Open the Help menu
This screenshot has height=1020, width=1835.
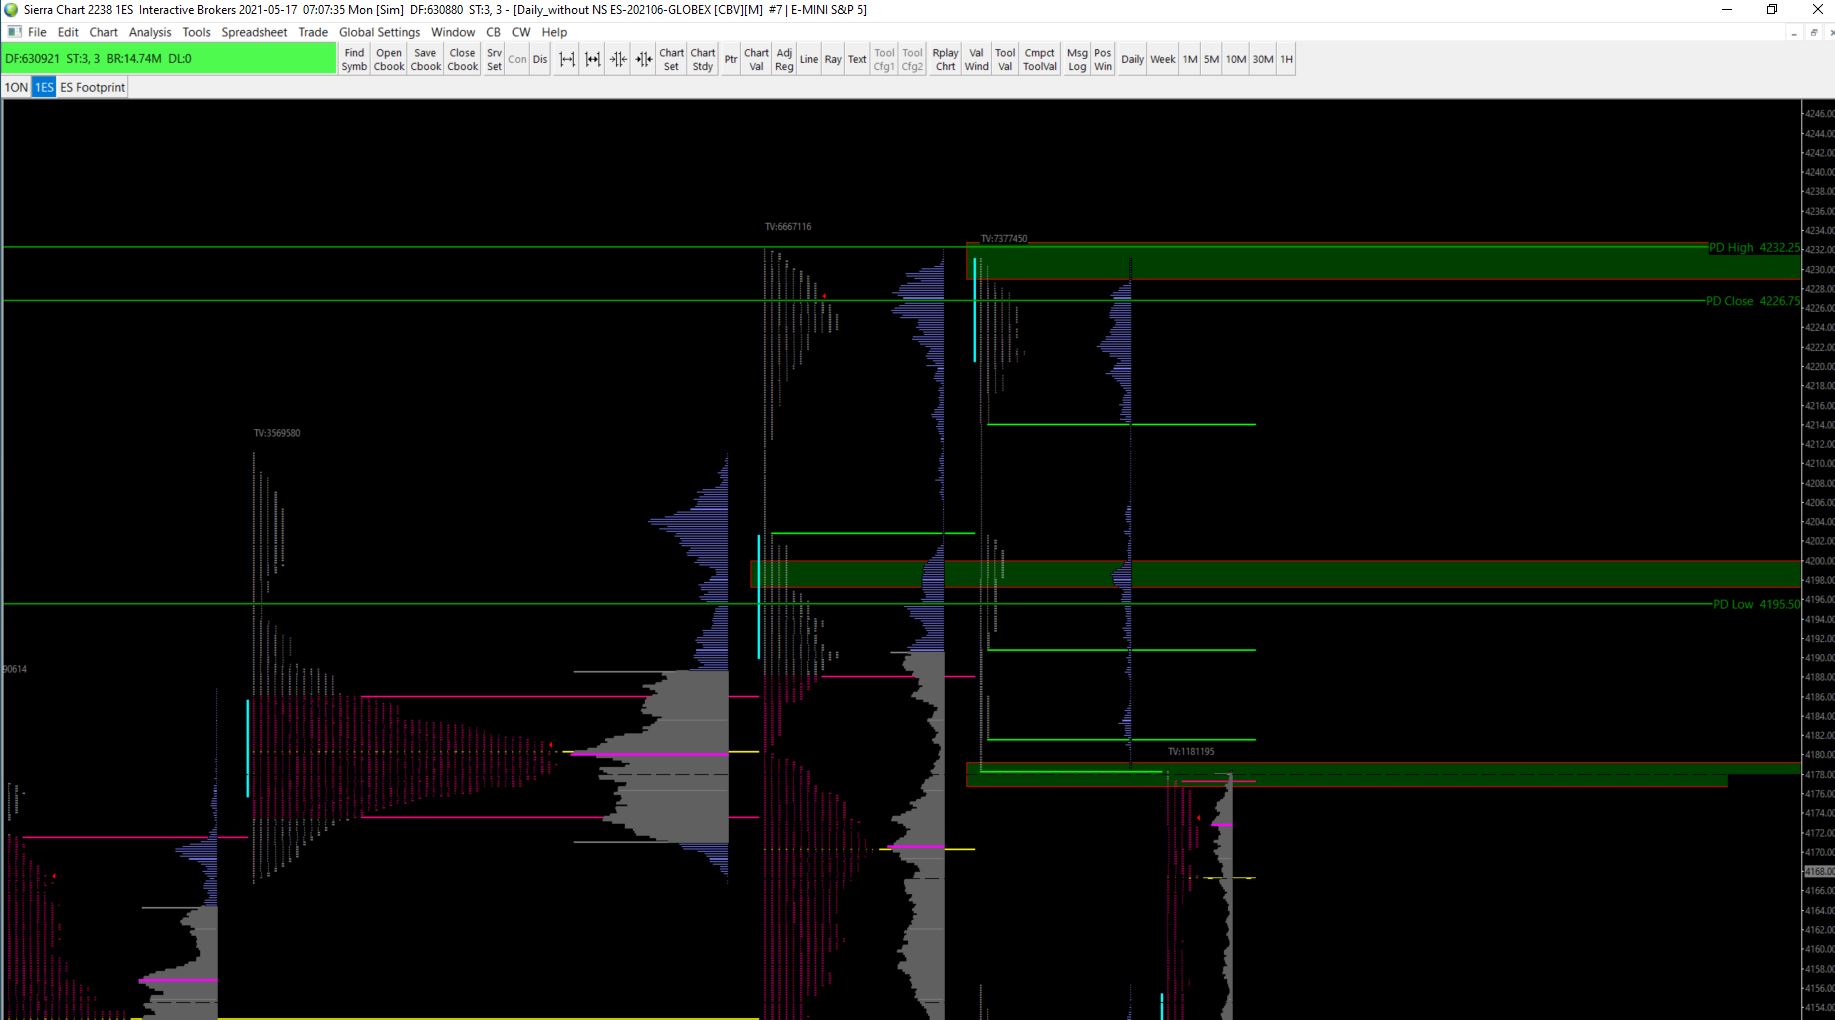click(x=554, y=32)
